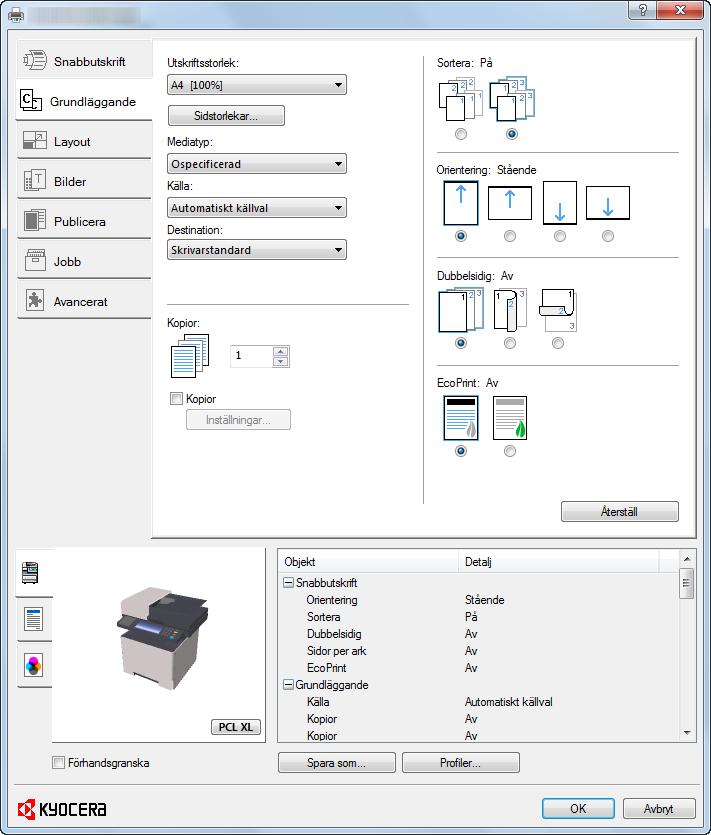Open the Avancerat tab

pos(84,301)
